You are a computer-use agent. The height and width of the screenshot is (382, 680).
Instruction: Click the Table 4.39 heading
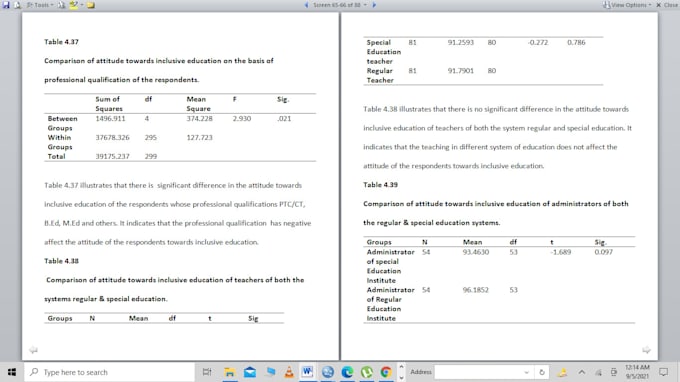(x=380, y=185)
